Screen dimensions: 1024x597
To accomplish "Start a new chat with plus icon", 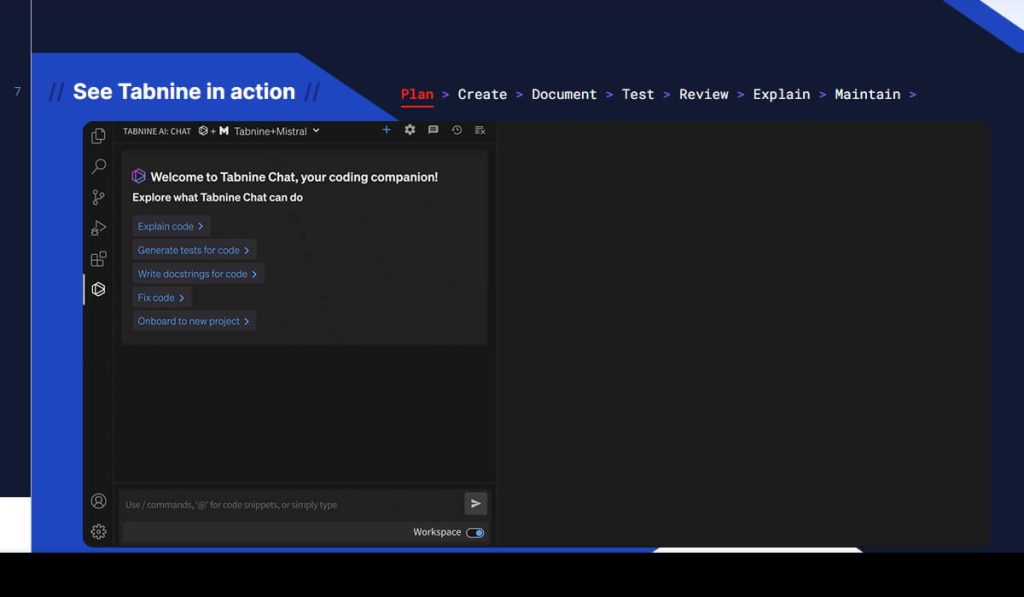I will 386,130.
